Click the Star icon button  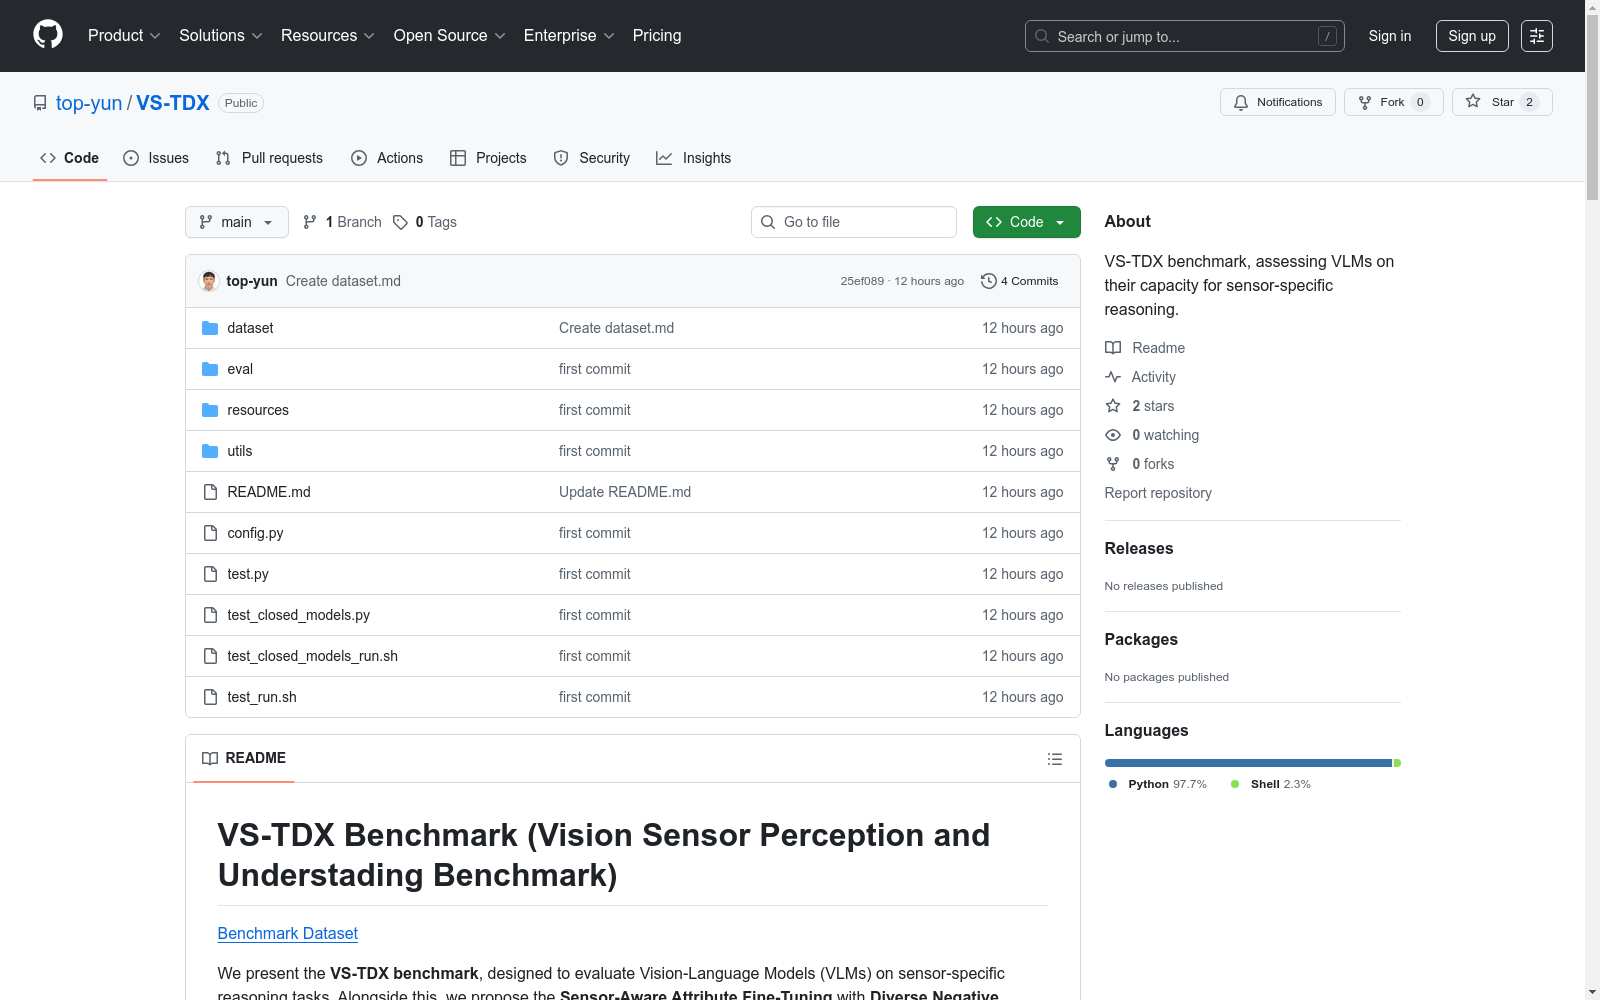pyautogui.click(x=1502, y=102)
